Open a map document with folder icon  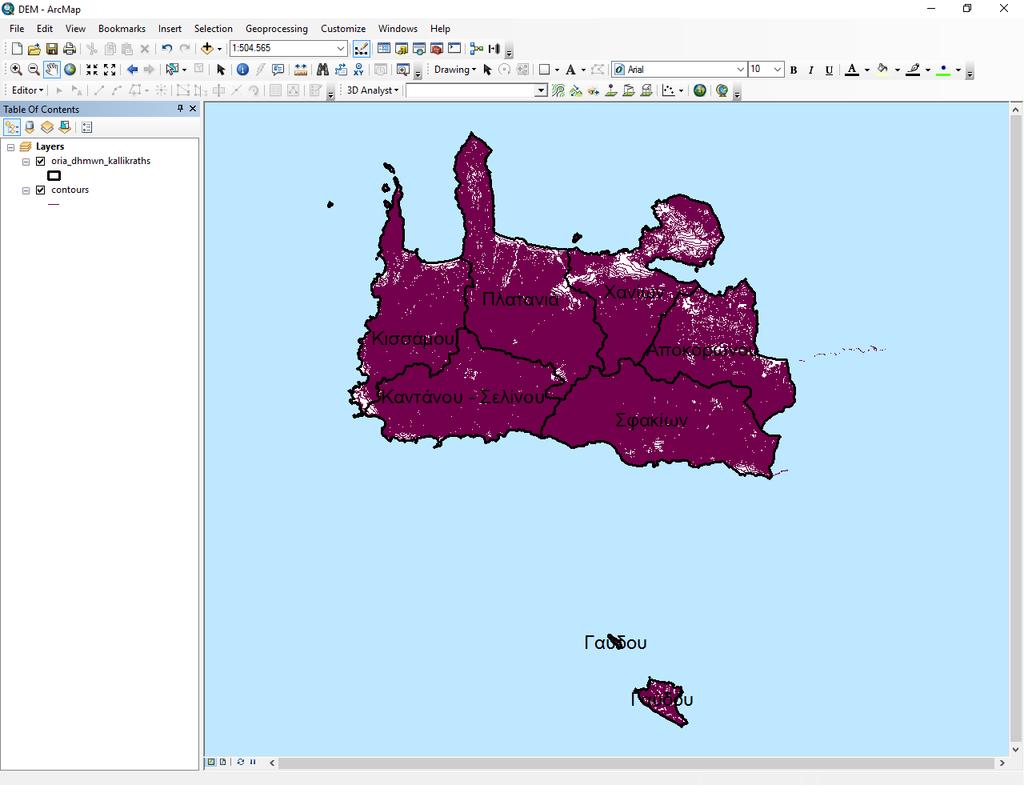point(34,48)
